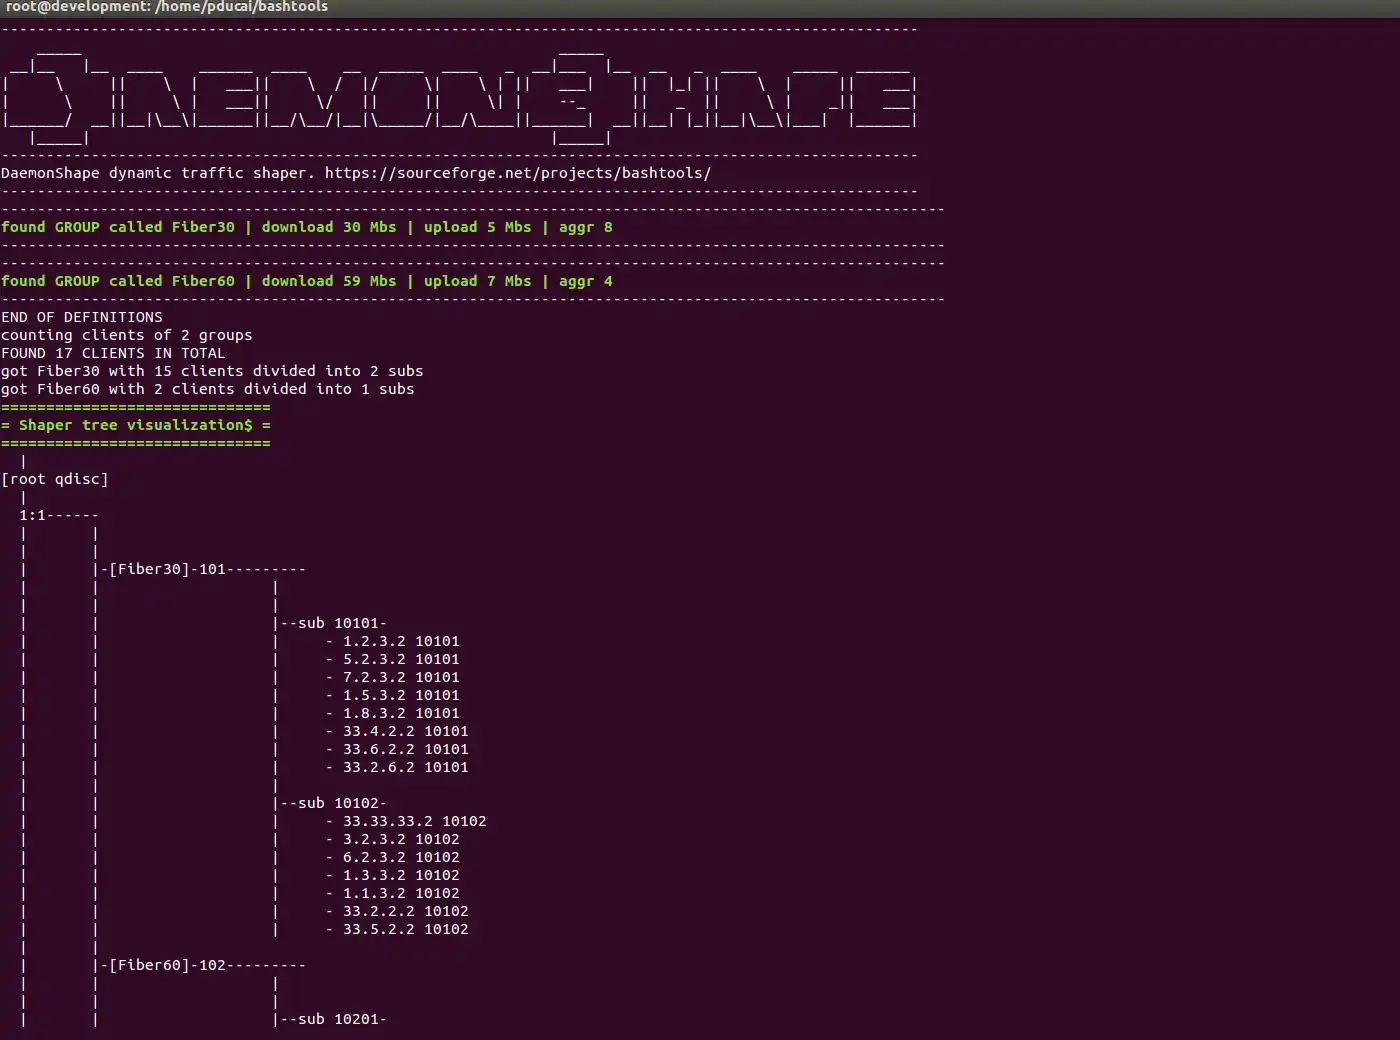The width and height of the screenshot is (1400, 1040).
Task: Click the '[root qdisc]' tree node
Action: click(x=55, y=479)
